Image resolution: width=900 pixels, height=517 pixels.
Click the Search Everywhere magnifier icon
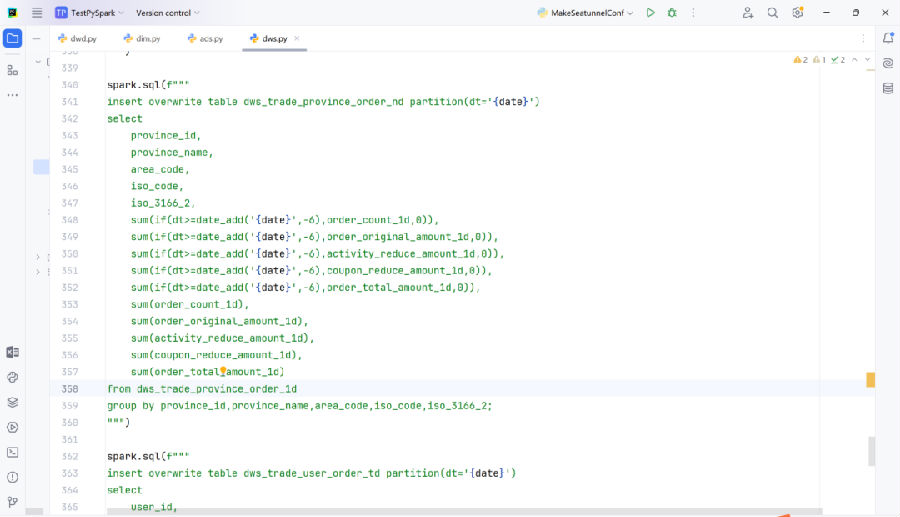tap(773, 13)
